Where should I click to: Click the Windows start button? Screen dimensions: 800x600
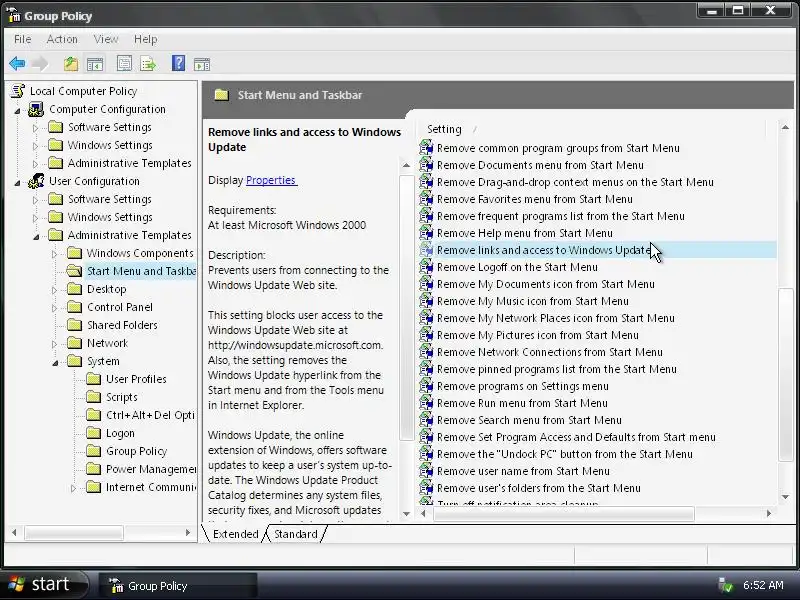pos(45,585)
